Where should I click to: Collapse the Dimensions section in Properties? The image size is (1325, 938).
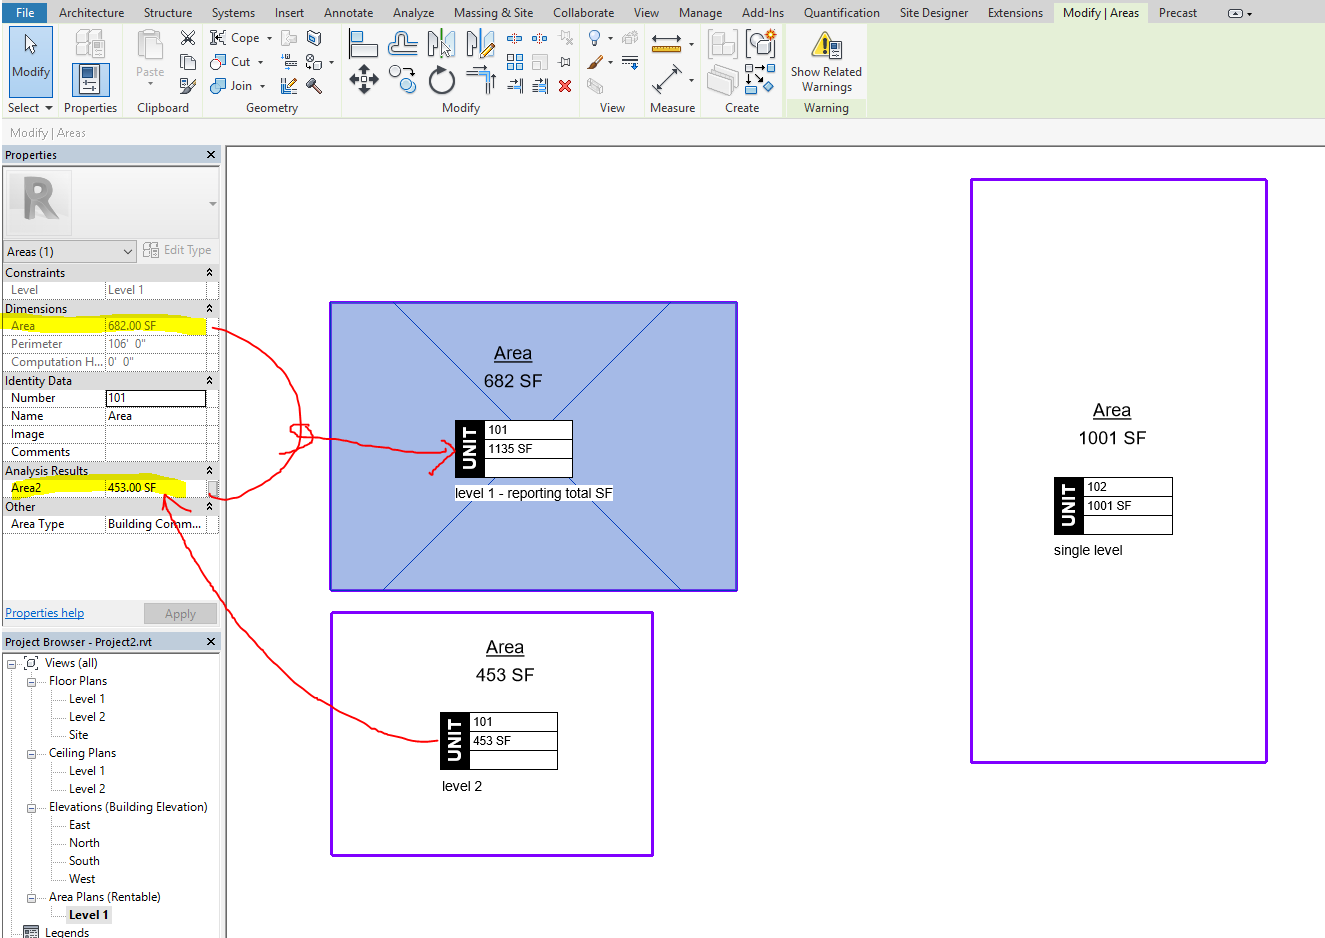point(207,308)
